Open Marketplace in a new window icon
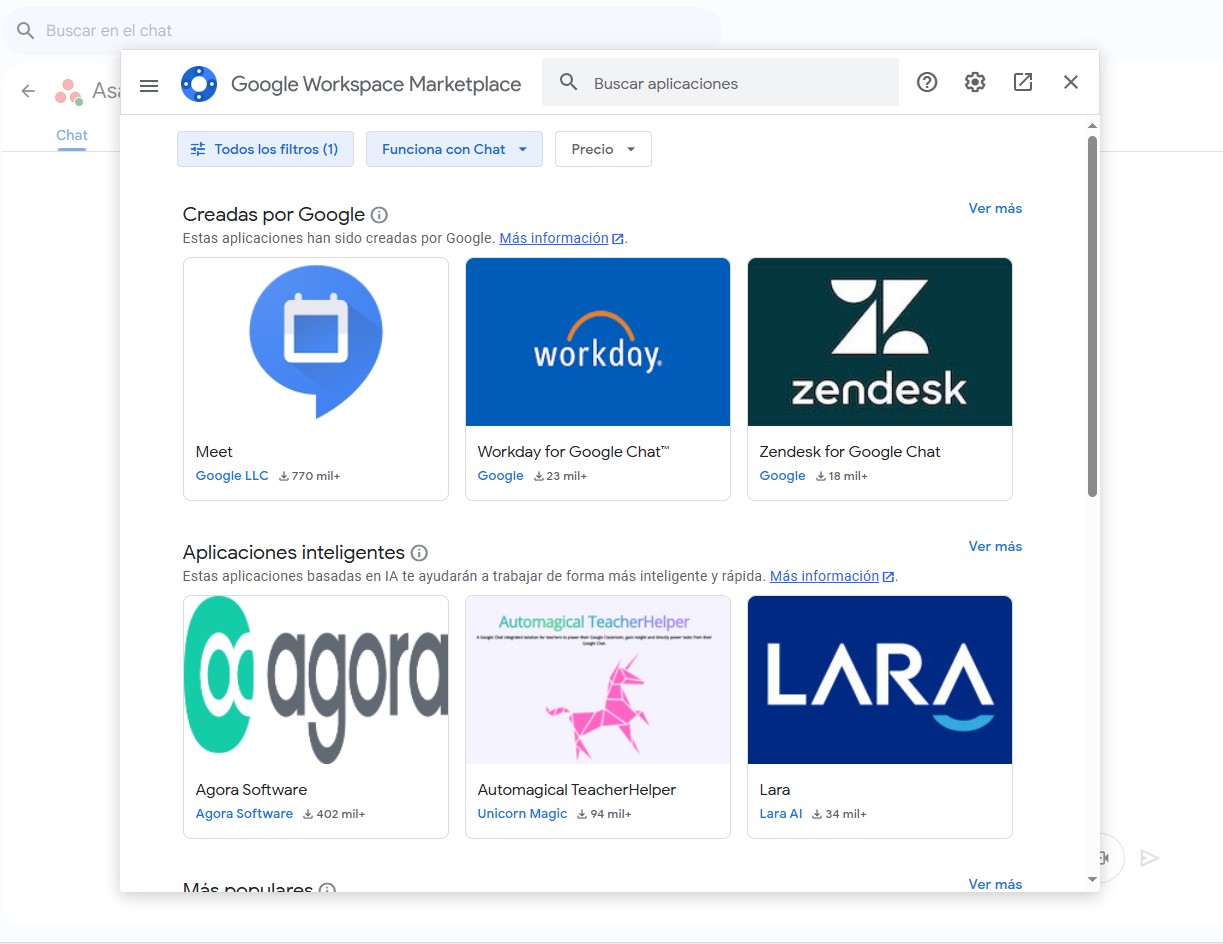 click(x=1023, y=82)
